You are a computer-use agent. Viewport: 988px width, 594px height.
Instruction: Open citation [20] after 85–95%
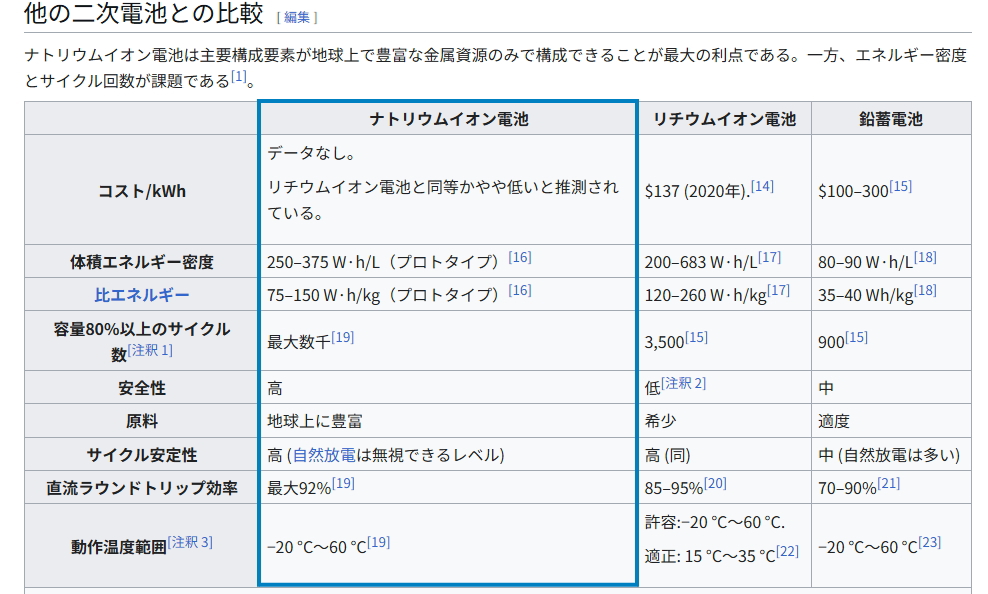[x=715, y=483]
